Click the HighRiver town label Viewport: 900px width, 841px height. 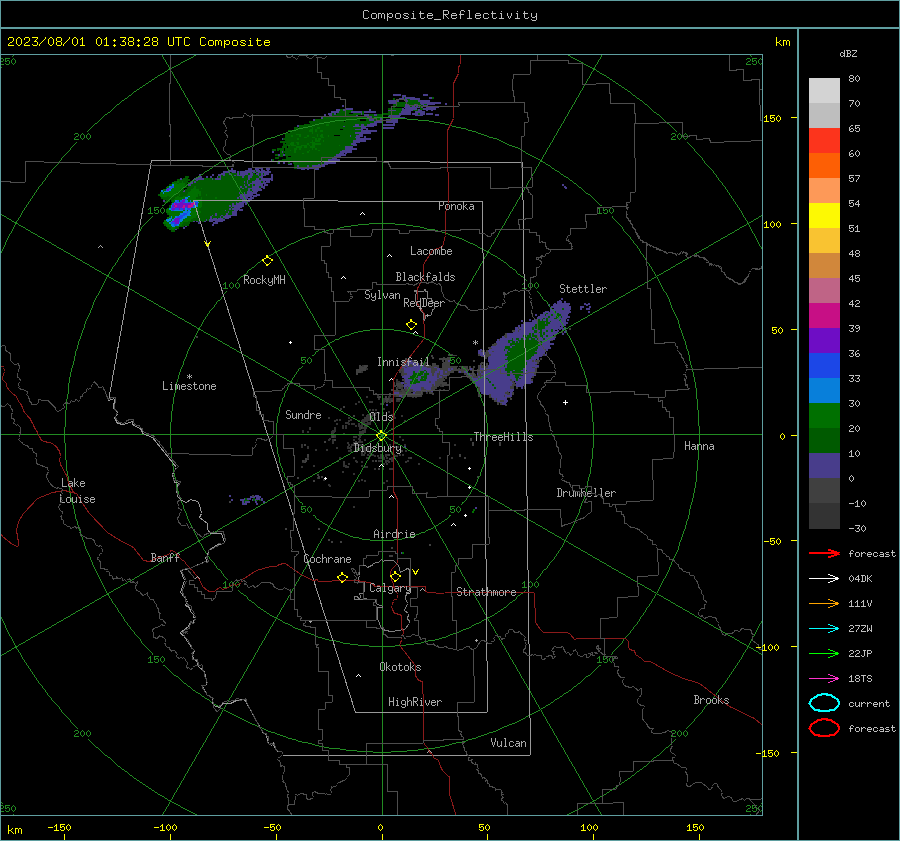tap(415, 702)
